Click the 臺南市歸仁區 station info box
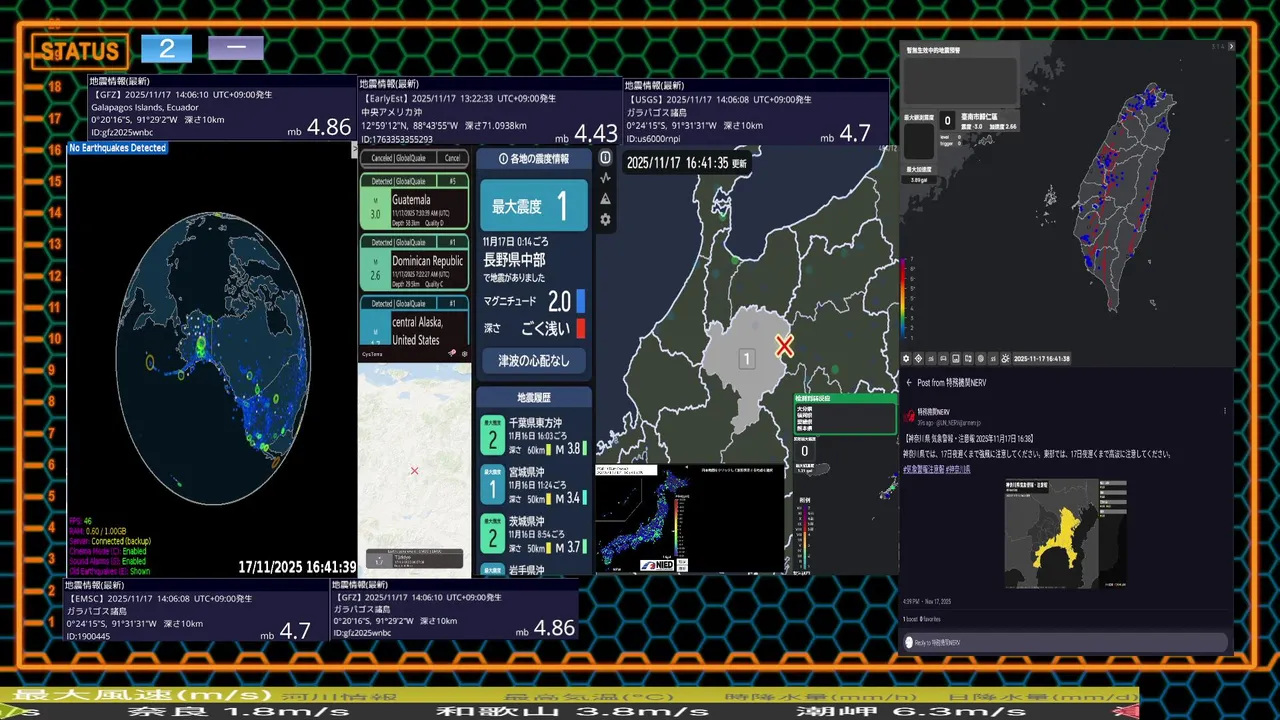Screen dimensions: 1280x720 979,121
